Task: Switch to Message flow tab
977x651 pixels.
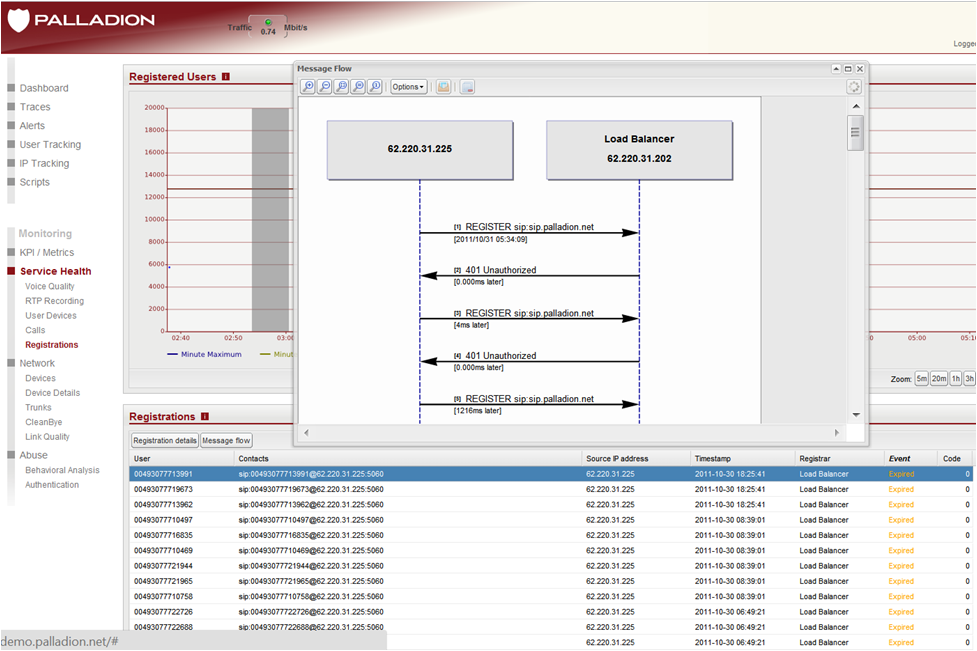Action: 226,440
